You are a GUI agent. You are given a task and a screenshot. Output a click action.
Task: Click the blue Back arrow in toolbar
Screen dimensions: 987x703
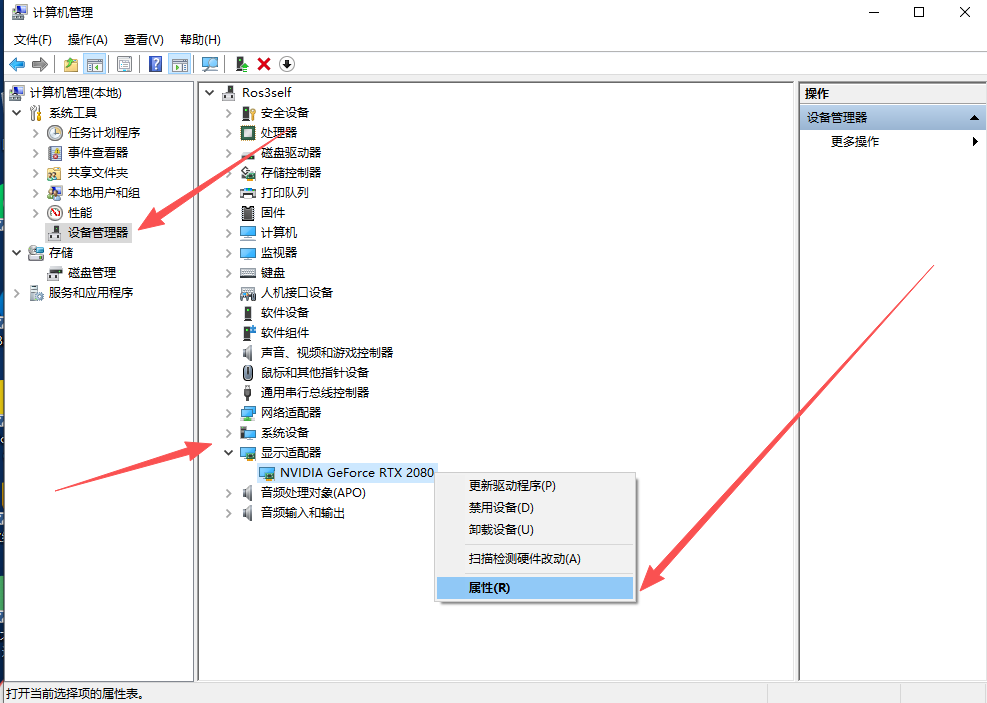(x=17, y=64)
